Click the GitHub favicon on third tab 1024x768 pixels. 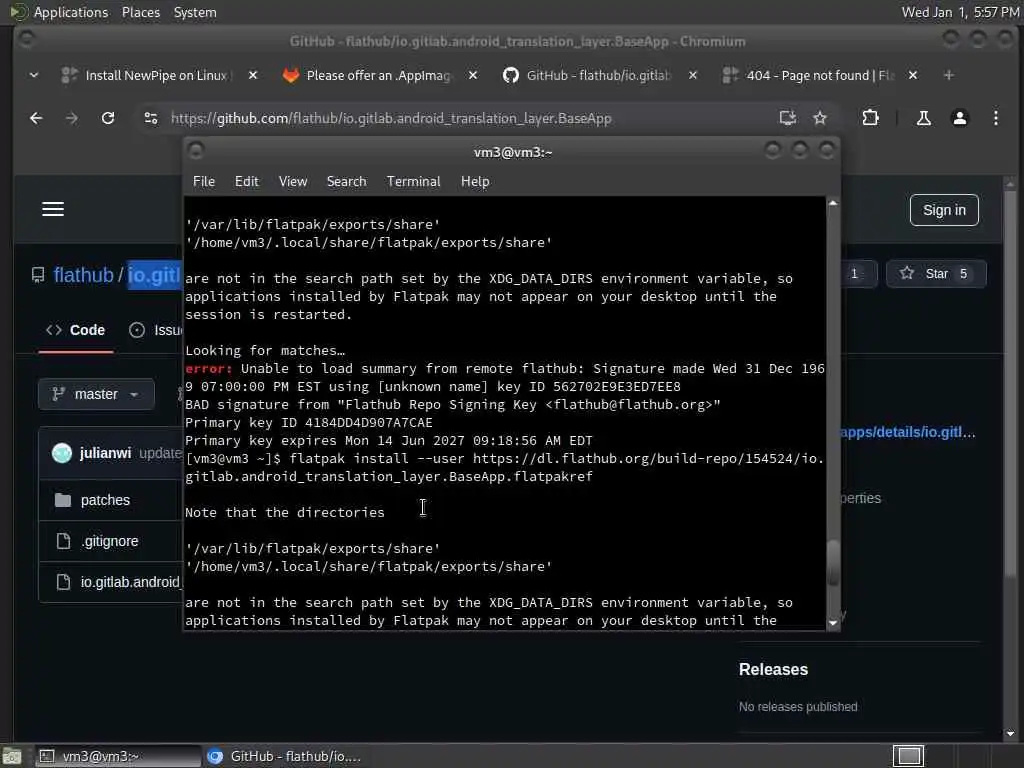511,76
